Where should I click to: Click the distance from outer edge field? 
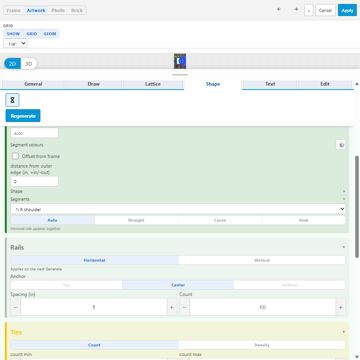pyautogui.click(x=34, y=181)
